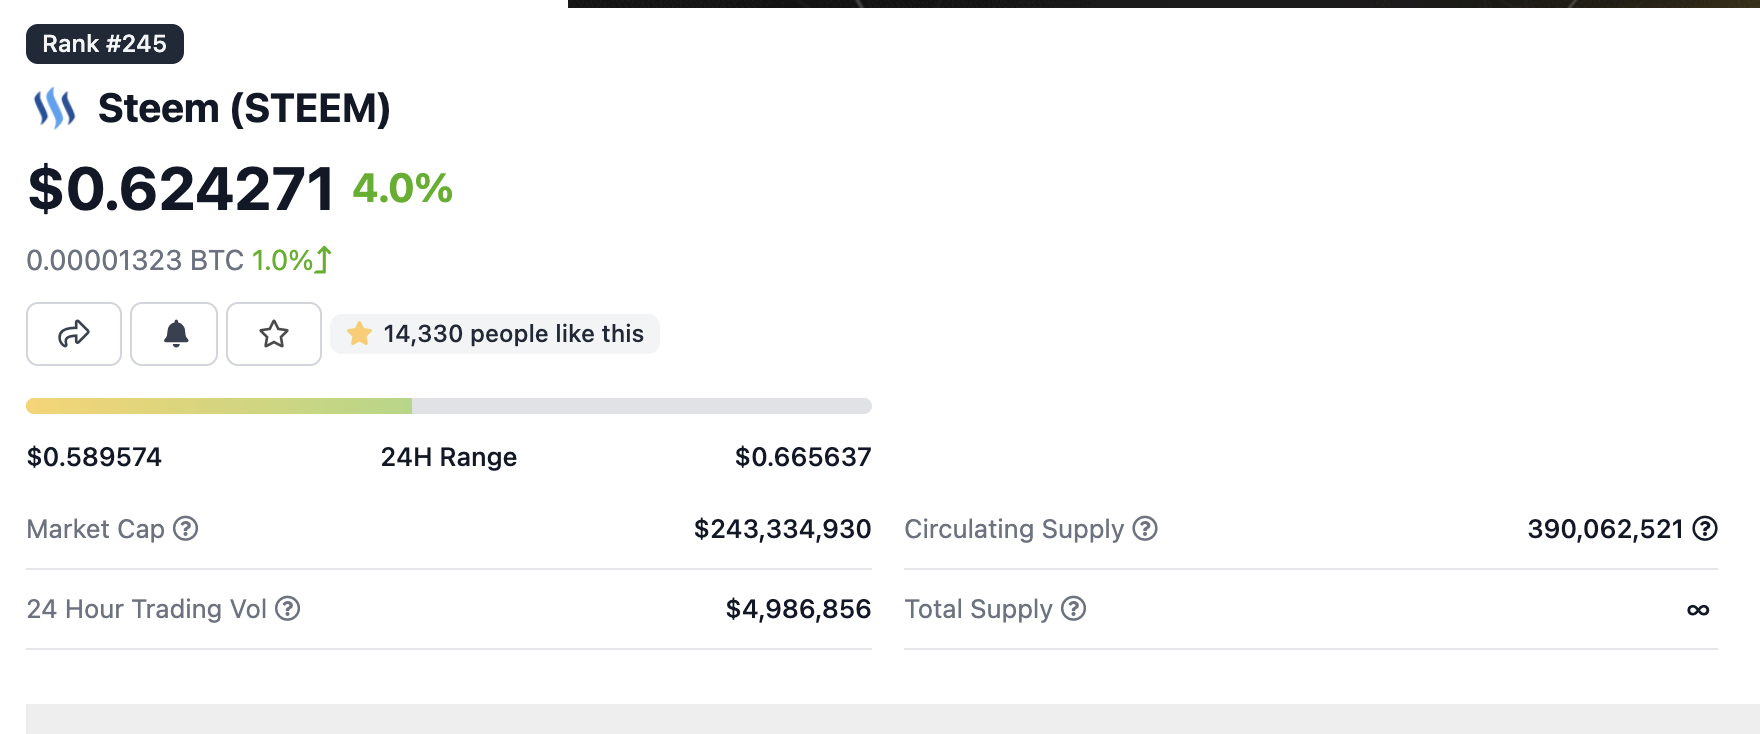
Task: Open Market Cap info question mark
Action: click(x=186, y=528)
